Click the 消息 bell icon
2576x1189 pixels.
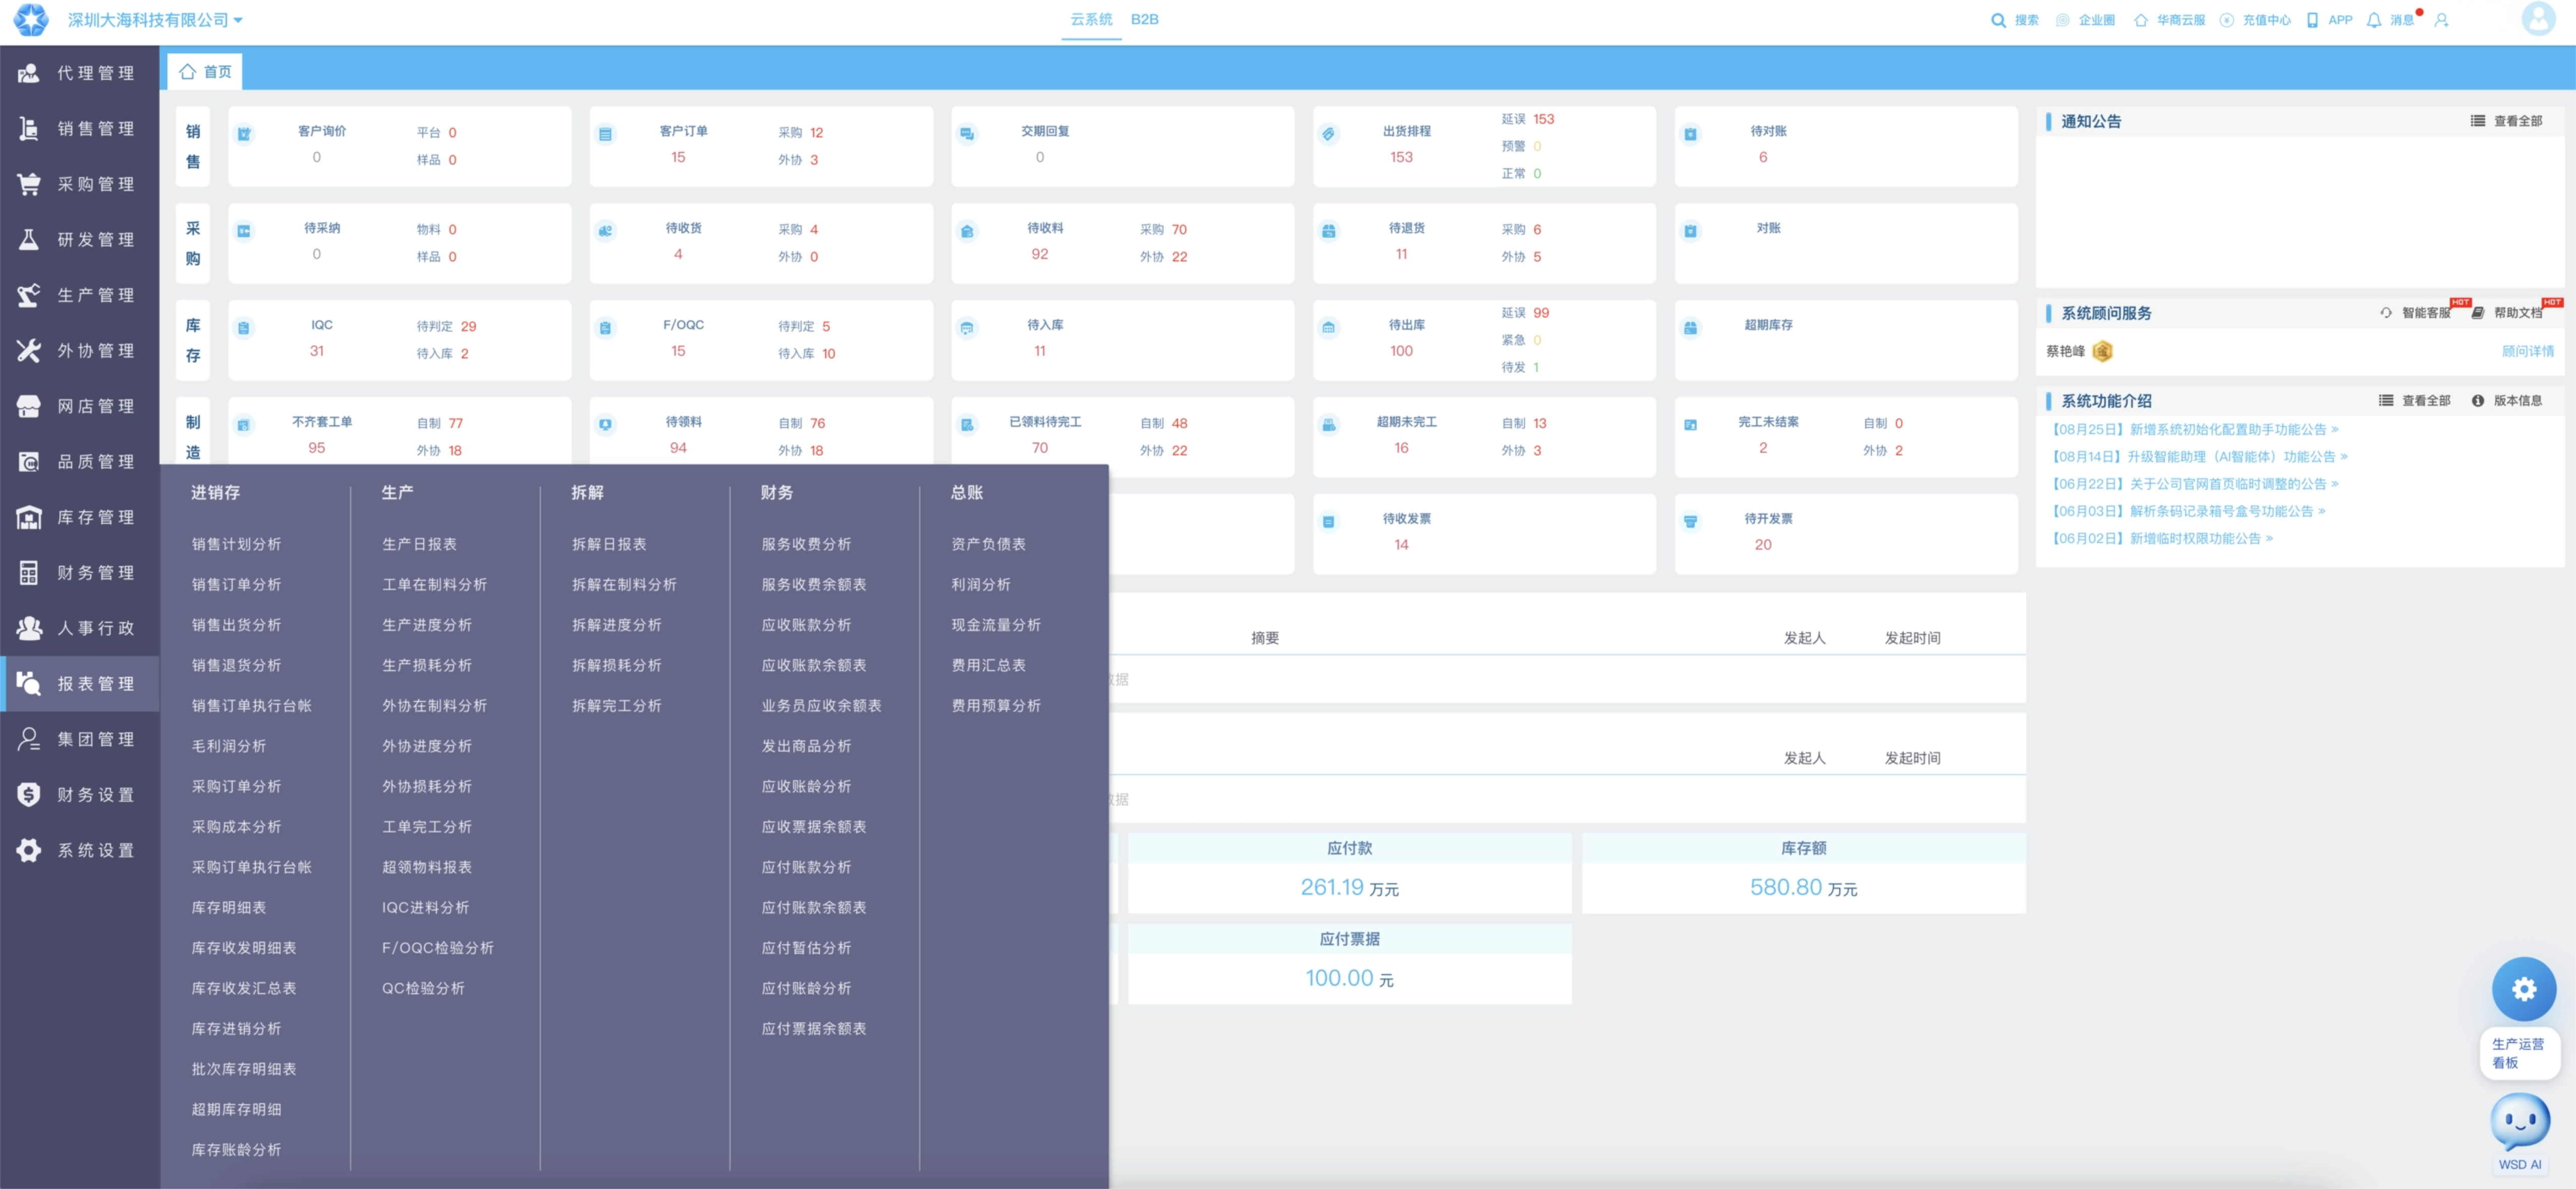pyautogui.click(x=2373, y=20)
